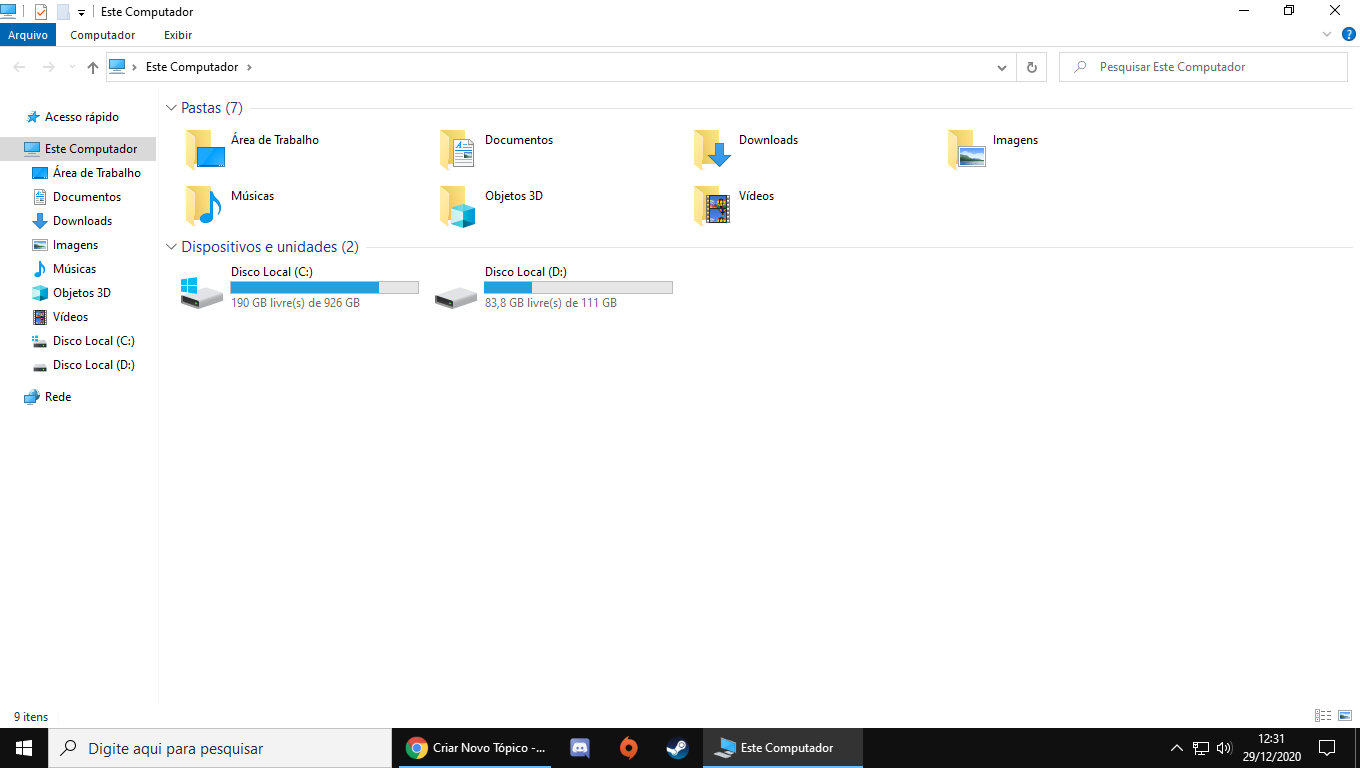1360x768 pixels.
Task: Click the Imagens icon in sidebar
Action: pos(40,245)
